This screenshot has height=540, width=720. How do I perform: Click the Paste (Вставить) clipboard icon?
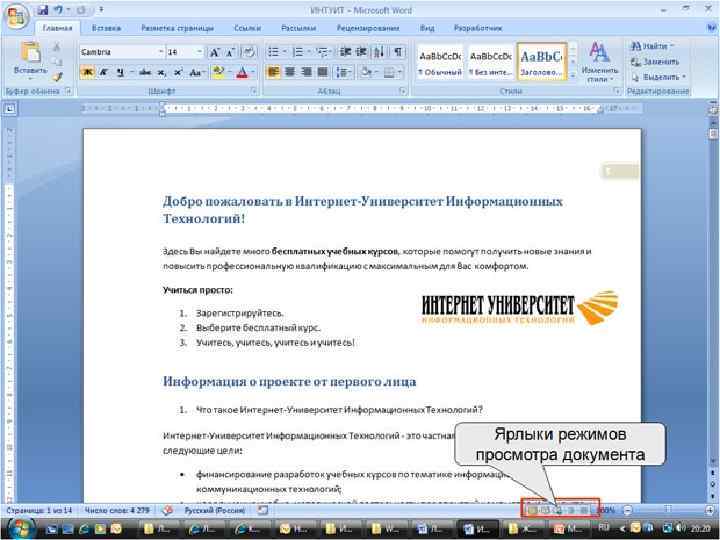(31, 53)
